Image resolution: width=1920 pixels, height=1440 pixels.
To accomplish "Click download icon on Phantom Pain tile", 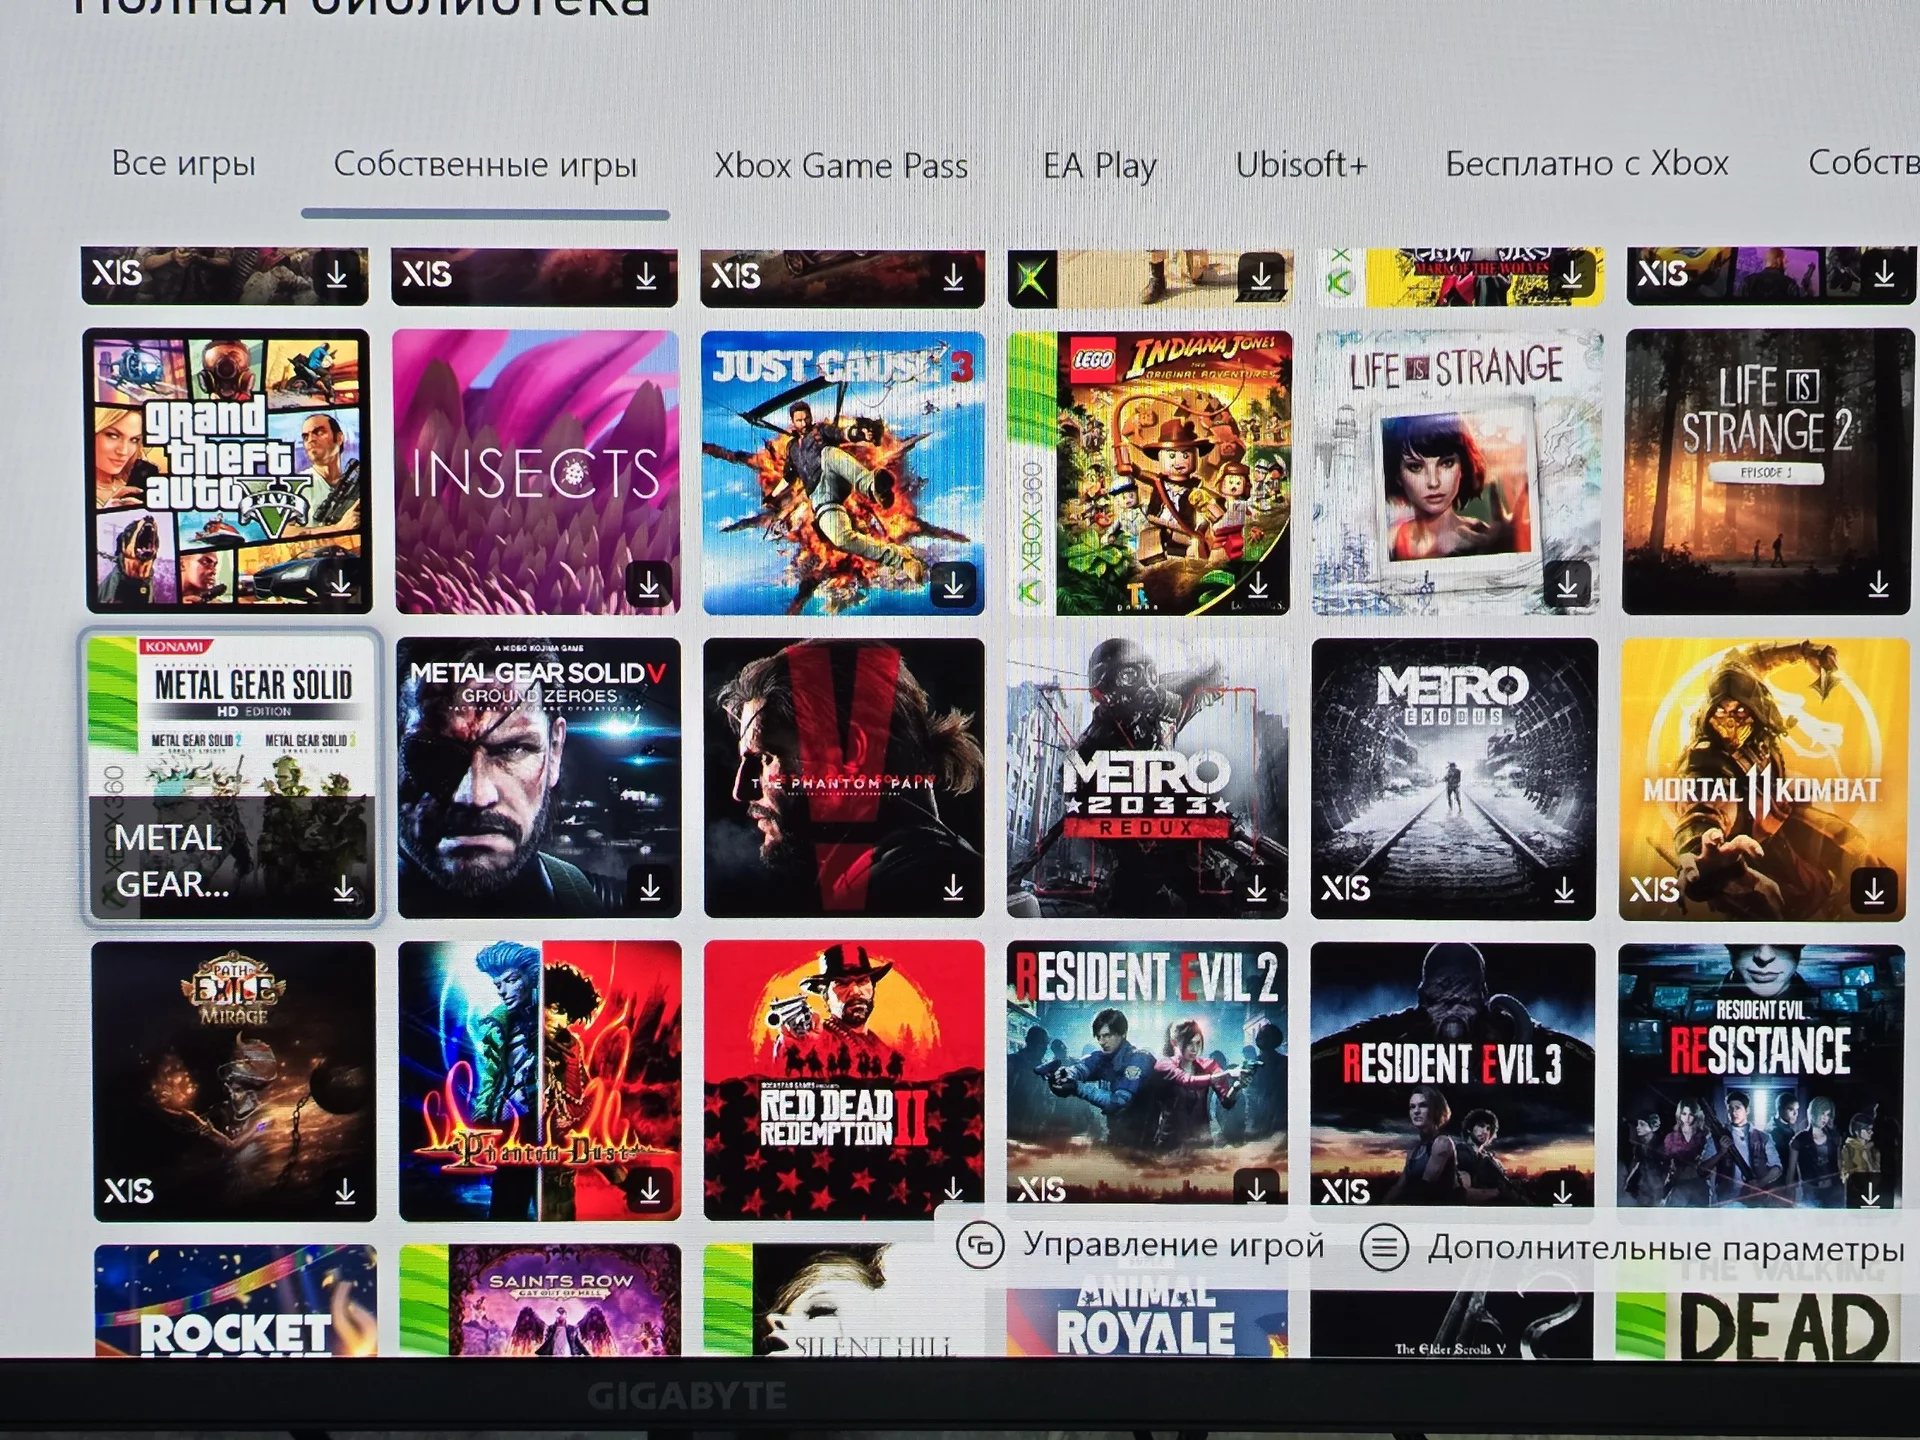I will pos(954,887).
